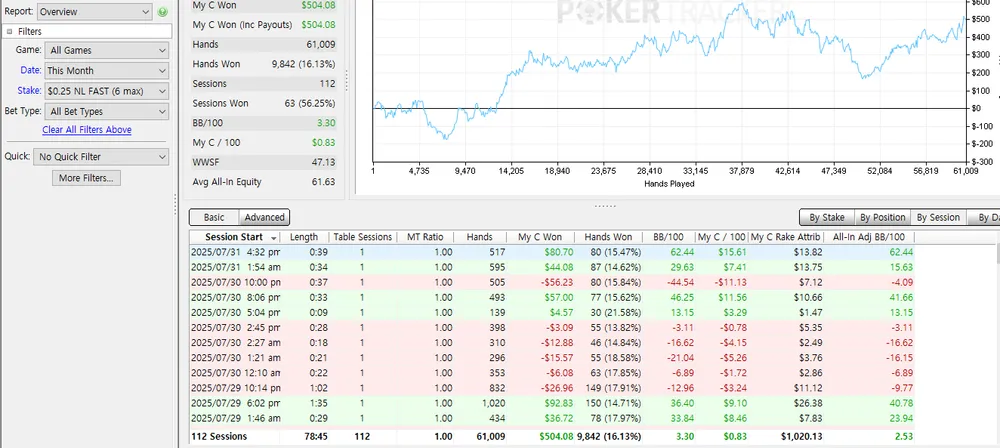
Task: Sort by Table Sessions column header
Action: coord(362,237)
